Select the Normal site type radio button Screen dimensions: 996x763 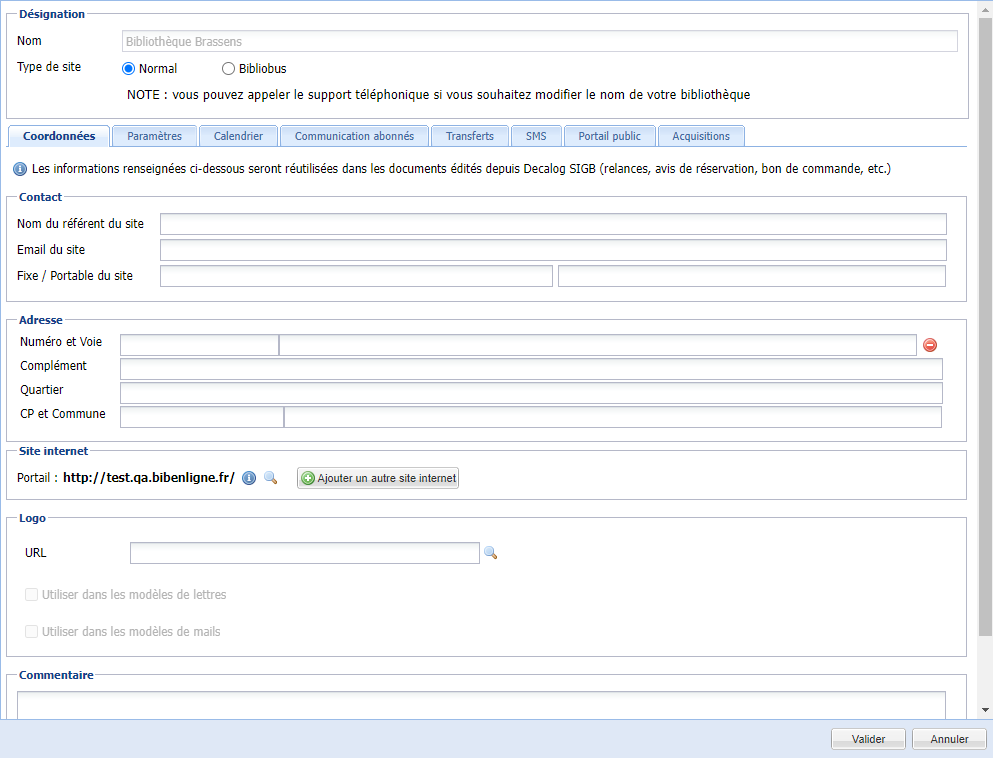(128, 68)
